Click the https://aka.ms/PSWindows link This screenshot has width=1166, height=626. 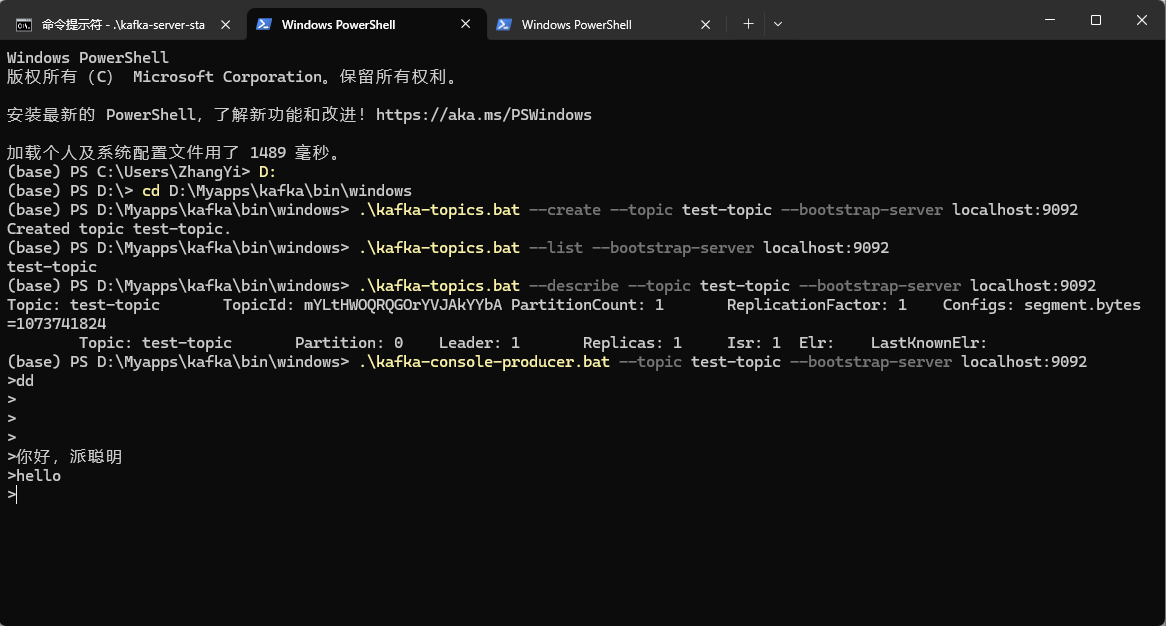(x=483, y=114)
